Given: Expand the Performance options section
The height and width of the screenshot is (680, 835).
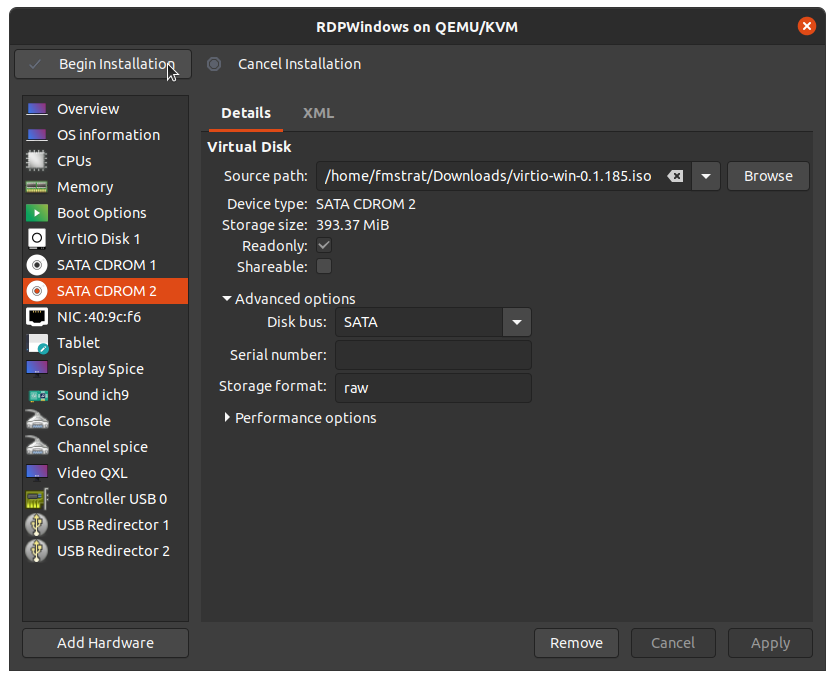Looking at the screenshot, I should click(x=228, y=418).
